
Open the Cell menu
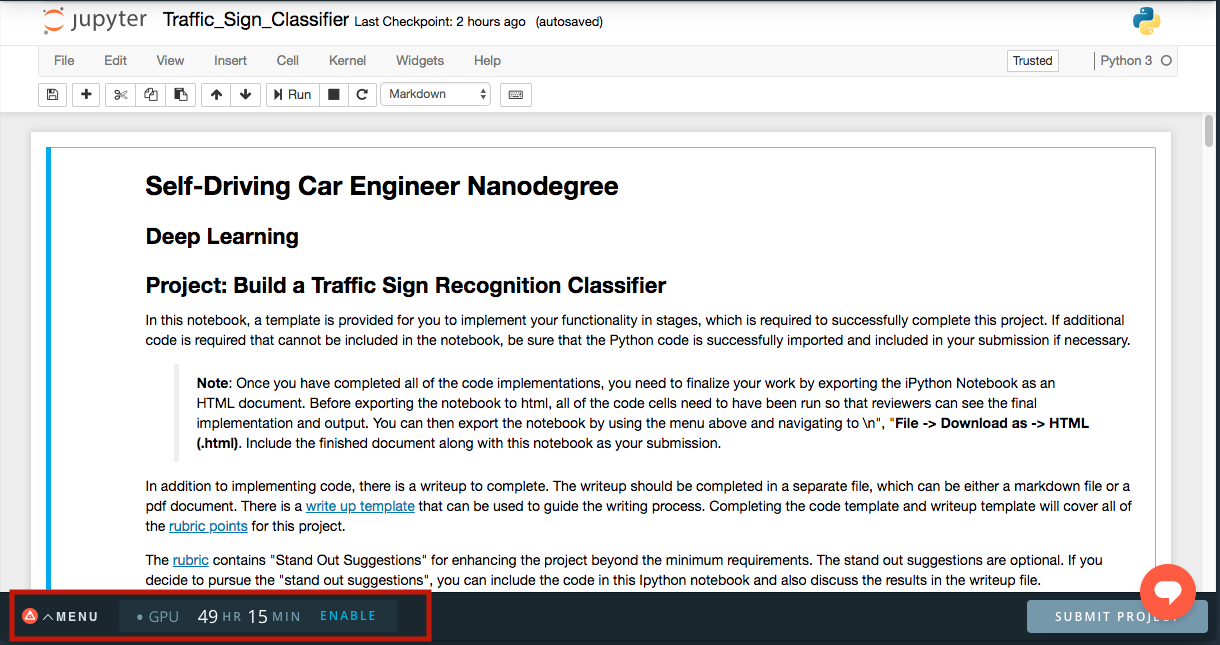(288, 61)
